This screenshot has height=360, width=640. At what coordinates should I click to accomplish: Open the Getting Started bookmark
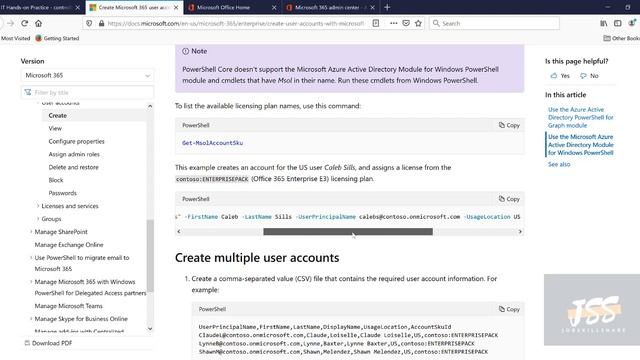(57, 38)
